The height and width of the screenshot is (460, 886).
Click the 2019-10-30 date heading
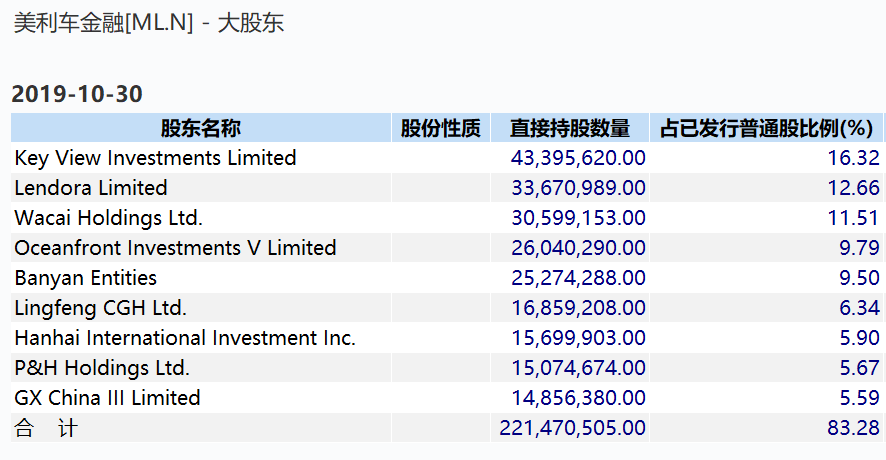click(77, 94)
